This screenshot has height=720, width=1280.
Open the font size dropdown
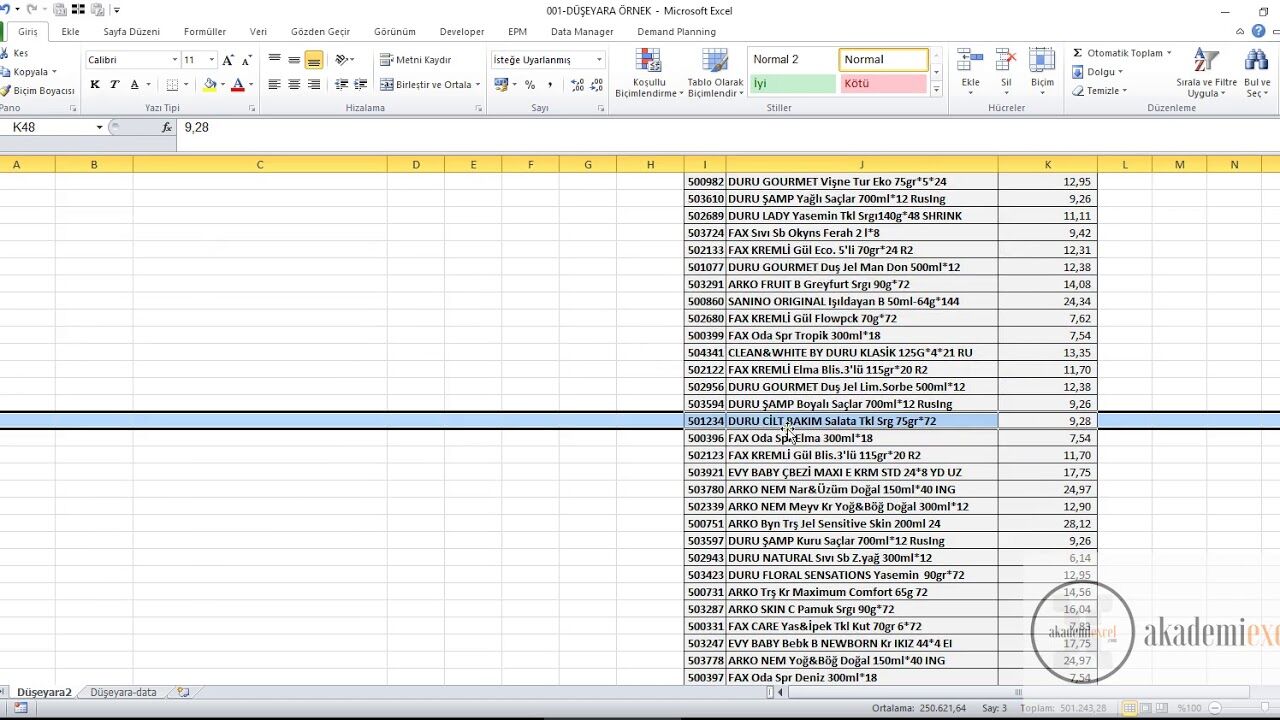(x=211, y=60)
